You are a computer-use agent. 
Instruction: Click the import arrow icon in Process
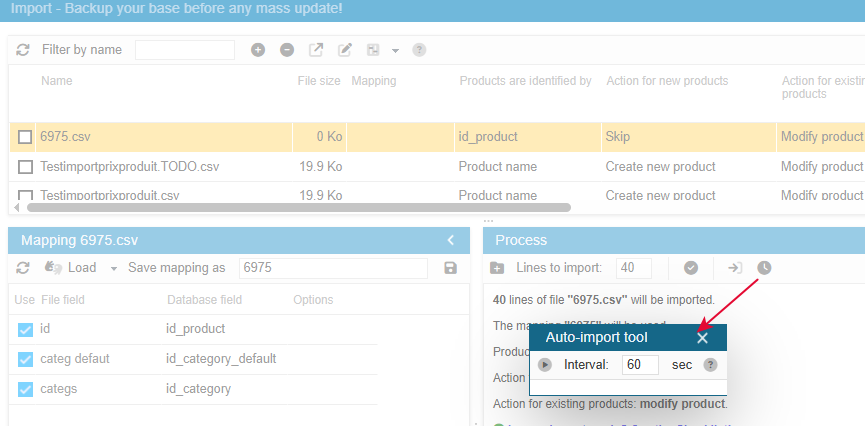pyautogui.click(x=735, y=268)
